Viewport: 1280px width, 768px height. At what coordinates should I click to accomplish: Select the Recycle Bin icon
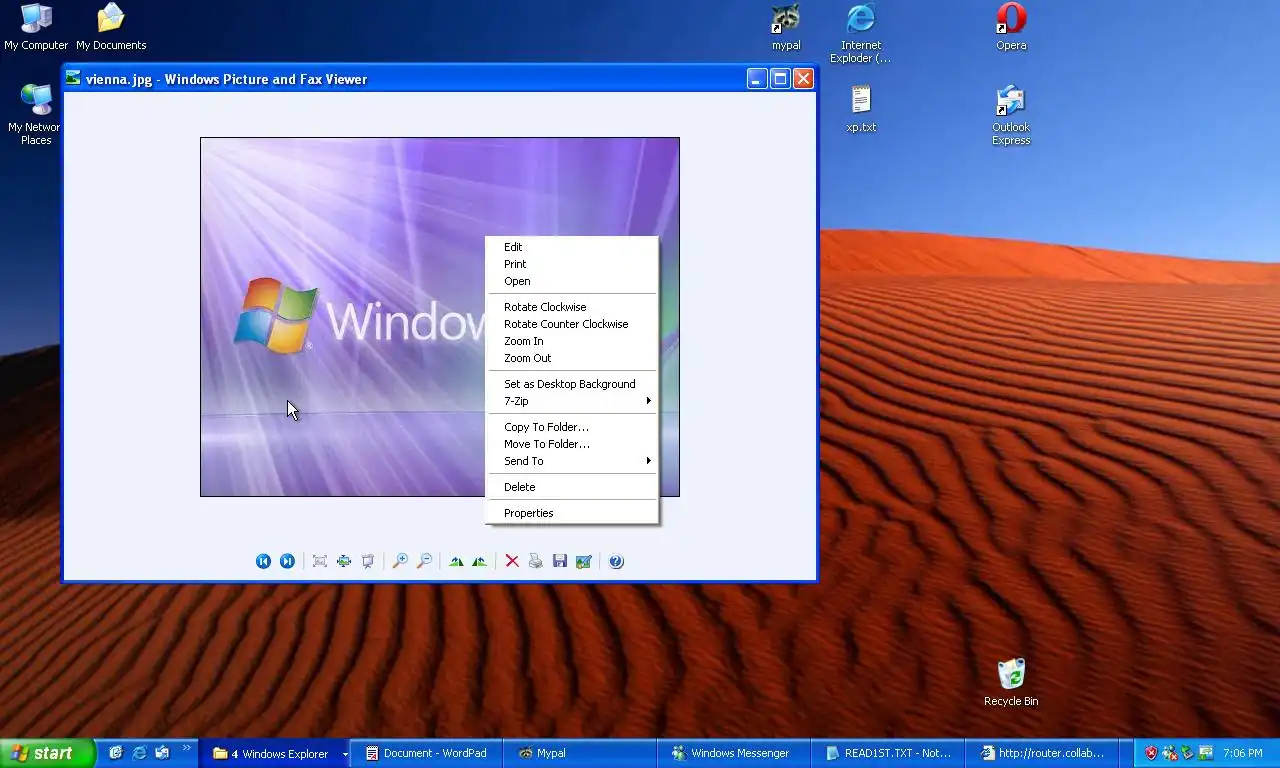click(x=1011, y=683)
